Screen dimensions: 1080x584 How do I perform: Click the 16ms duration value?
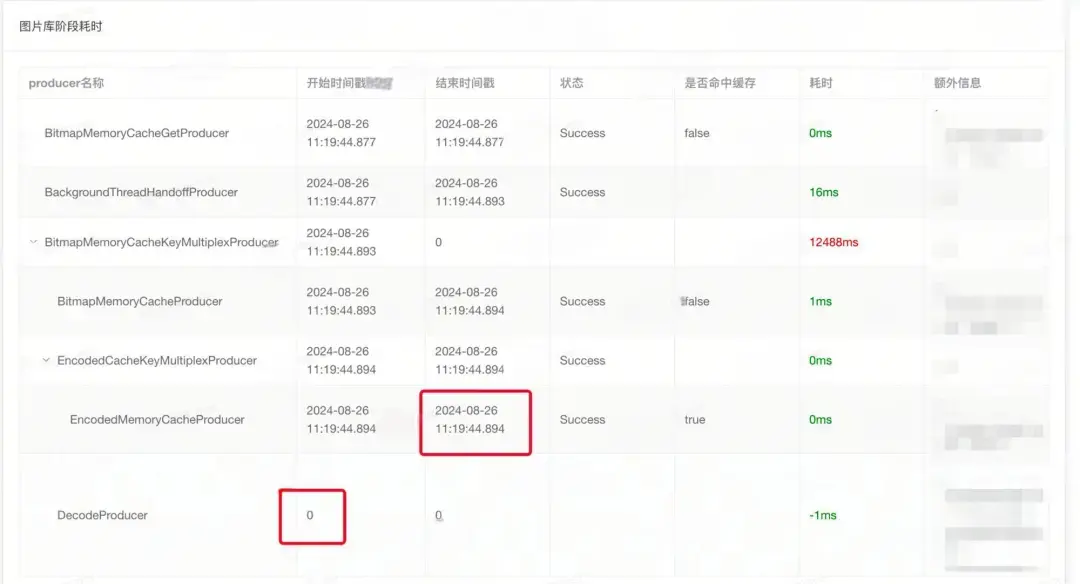[x=824, y=192]
